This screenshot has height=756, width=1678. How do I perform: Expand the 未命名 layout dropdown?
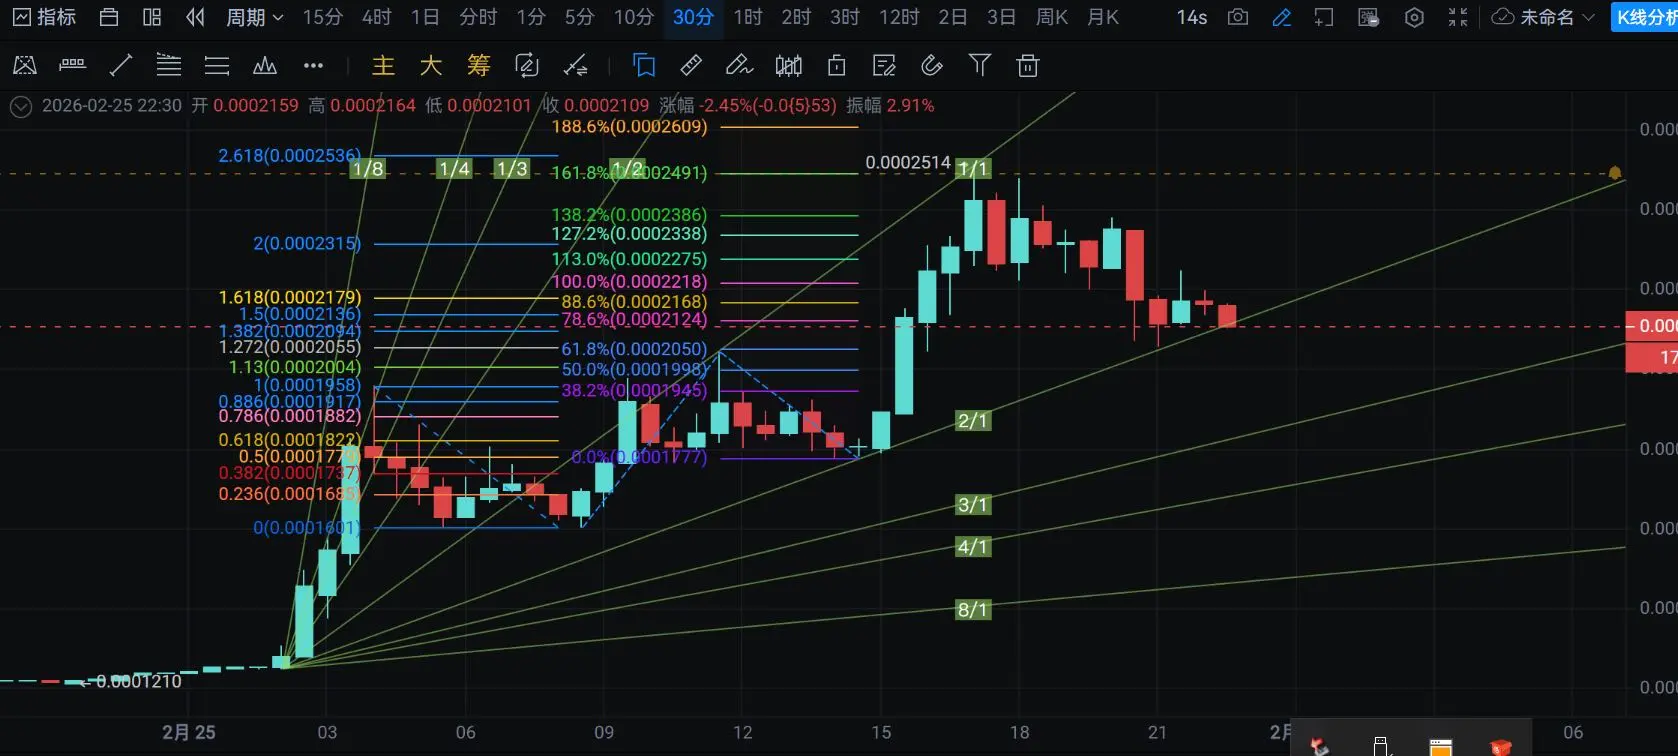click(1543, 17)
